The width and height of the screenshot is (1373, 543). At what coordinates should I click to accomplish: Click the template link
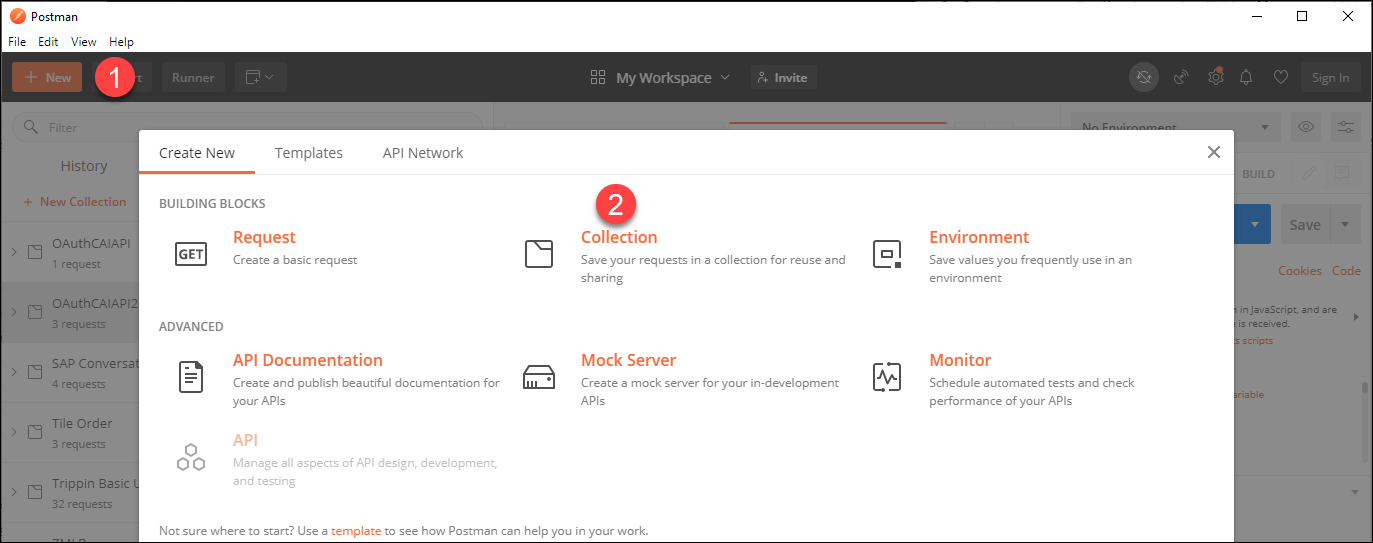tap(355, 530)
